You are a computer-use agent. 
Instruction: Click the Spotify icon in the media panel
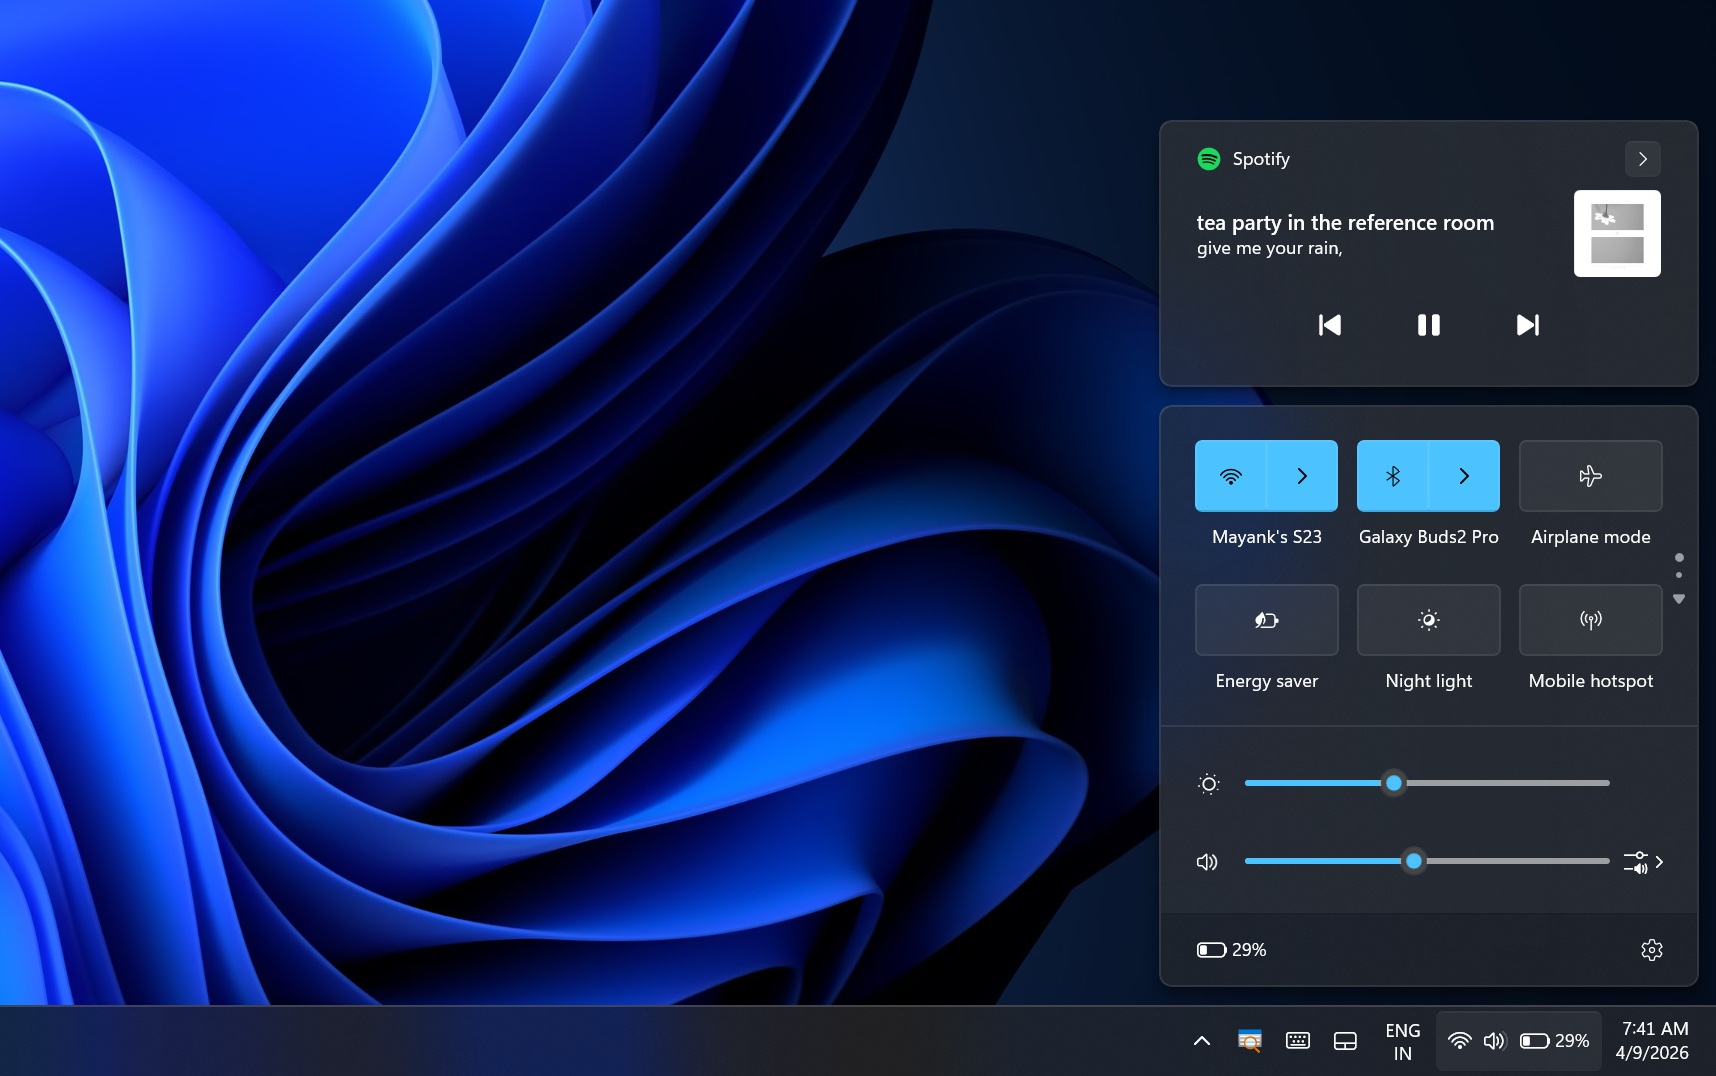(1209, 158)
